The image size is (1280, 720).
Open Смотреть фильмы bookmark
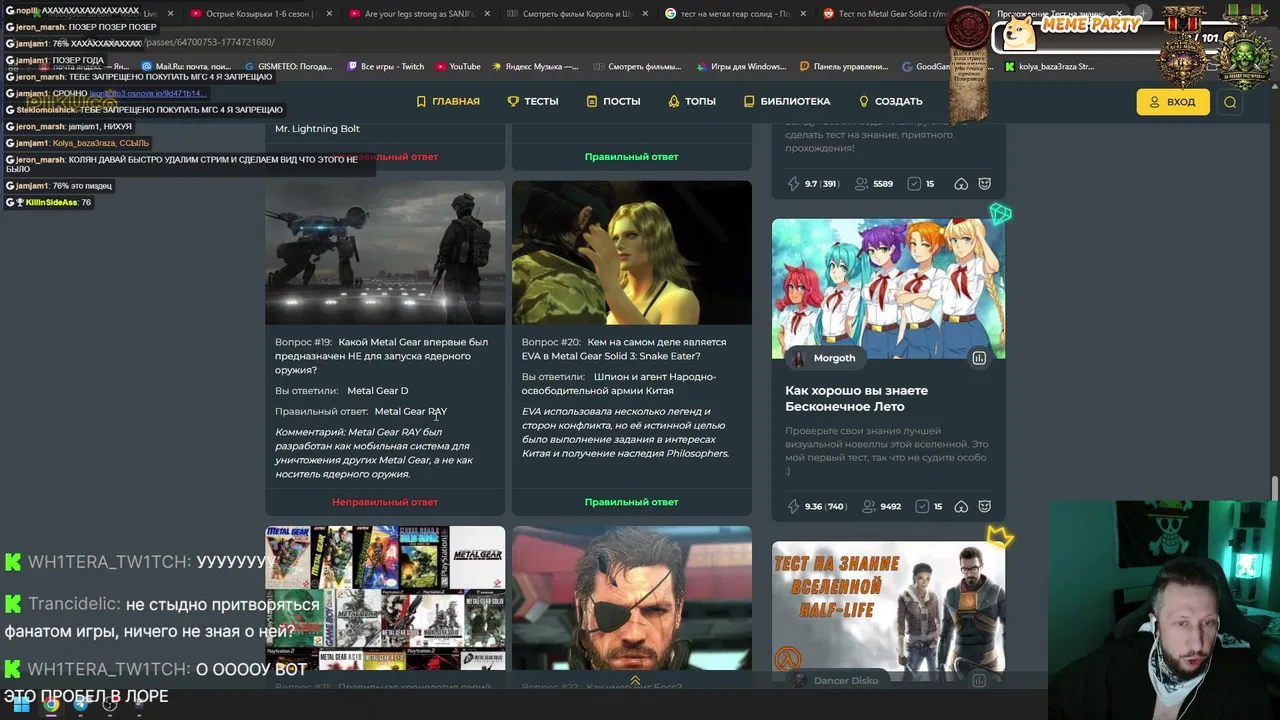pyautogui.click(x=638, y=67)
